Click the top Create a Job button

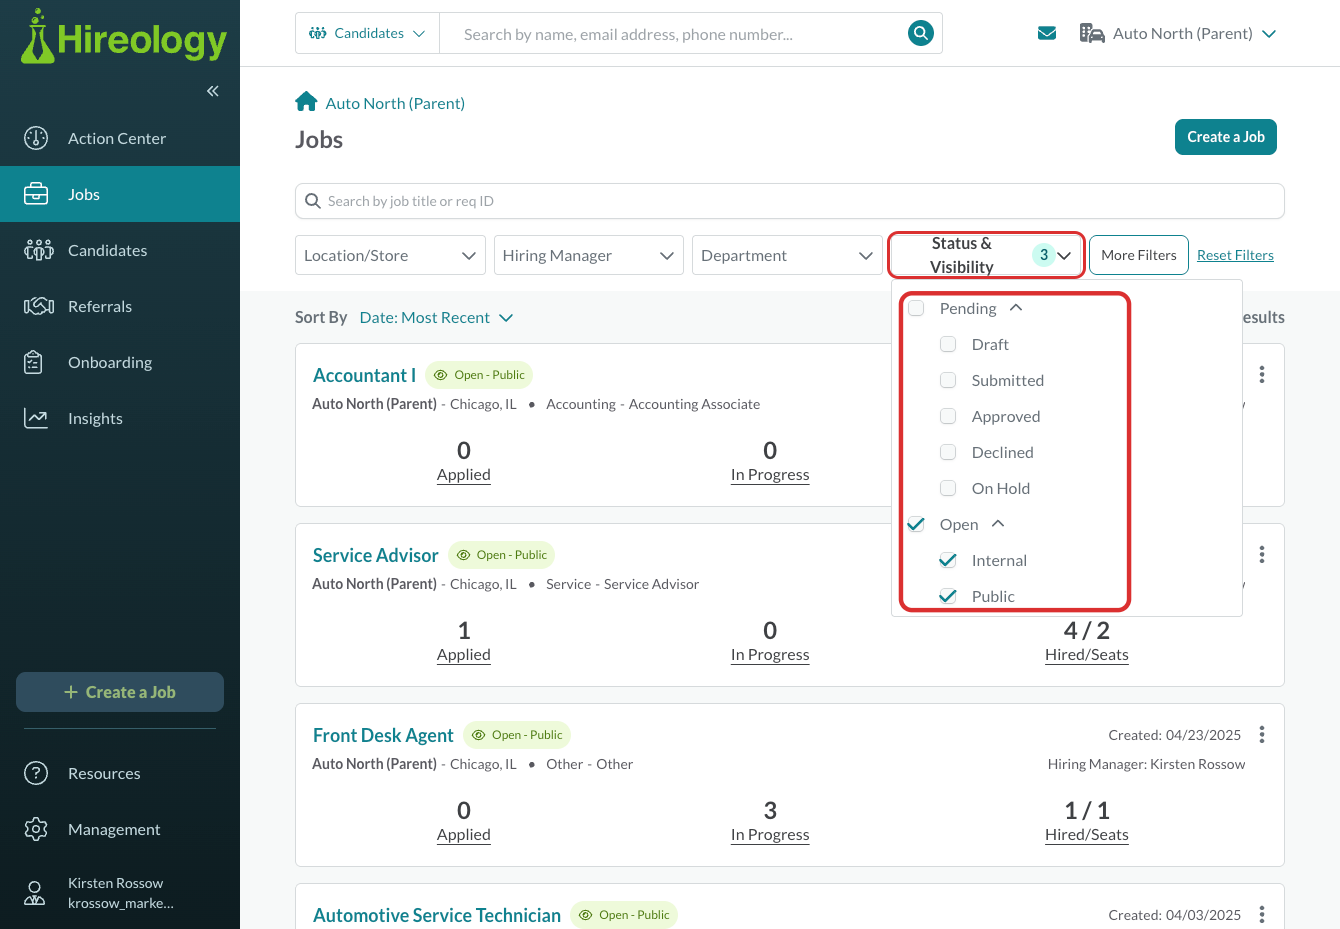[1225, 137]
